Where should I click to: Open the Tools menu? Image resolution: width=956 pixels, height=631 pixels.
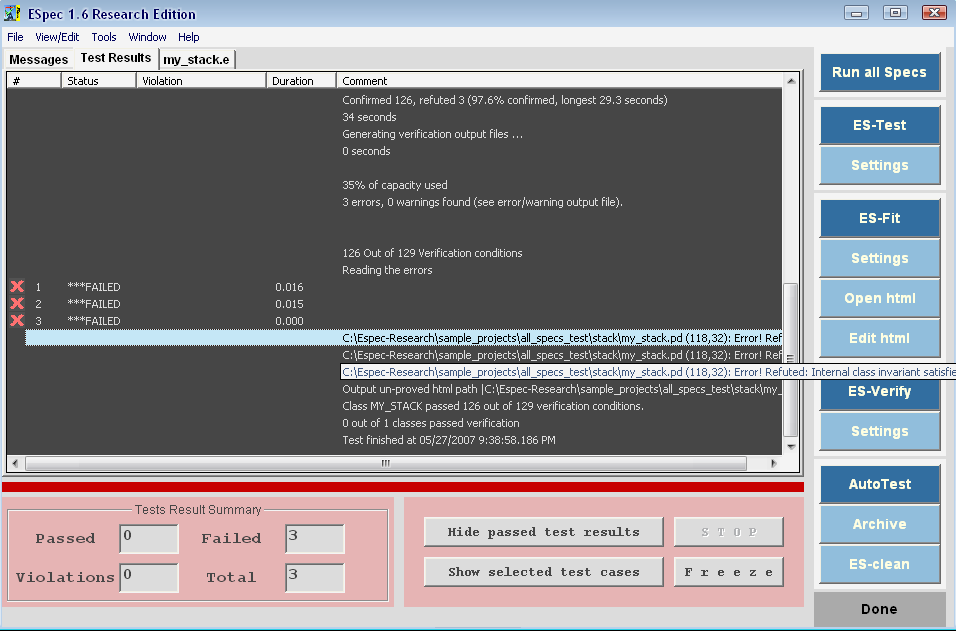(x=104, y=37)
